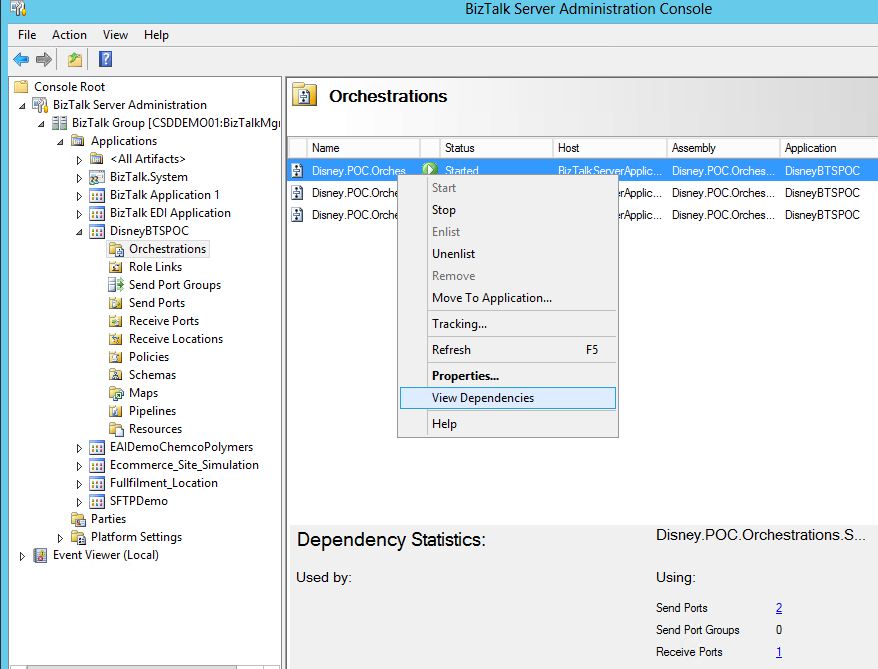The height and width of the screenshot is (669, 878).
Task: Click the Pipelines icon
Action: click(x=115, y=411)
